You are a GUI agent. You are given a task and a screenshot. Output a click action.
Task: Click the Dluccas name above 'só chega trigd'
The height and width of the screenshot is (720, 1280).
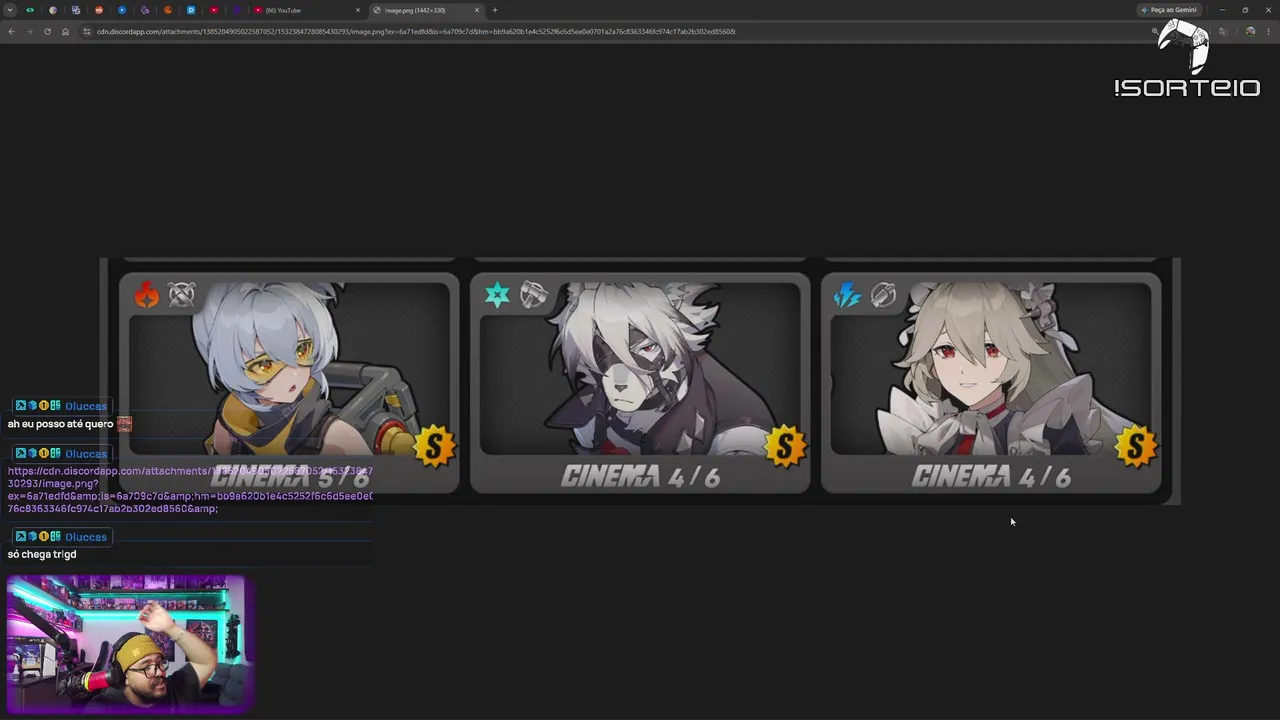tap(86, 537)
